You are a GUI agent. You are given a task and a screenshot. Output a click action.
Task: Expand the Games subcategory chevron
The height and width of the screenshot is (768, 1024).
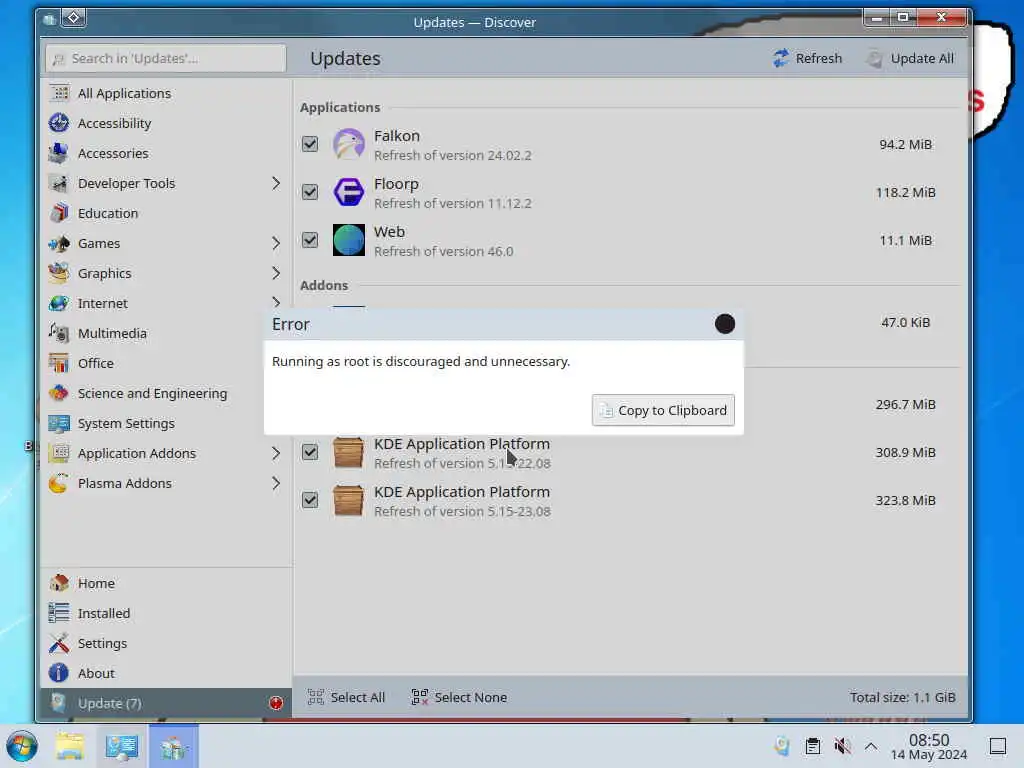coord(276,244)
